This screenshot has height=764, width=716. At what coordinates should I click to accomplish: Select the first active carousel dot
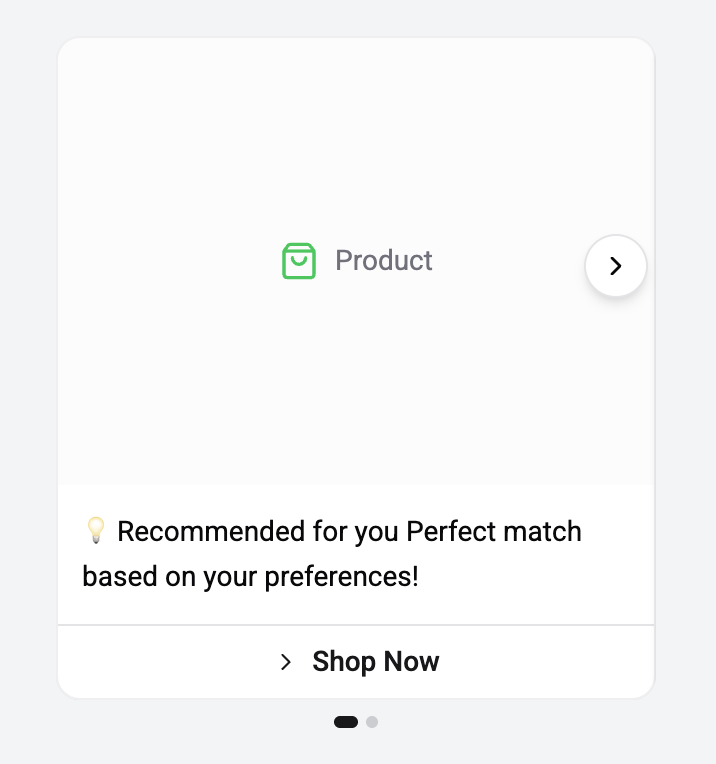tap(346, 722)
